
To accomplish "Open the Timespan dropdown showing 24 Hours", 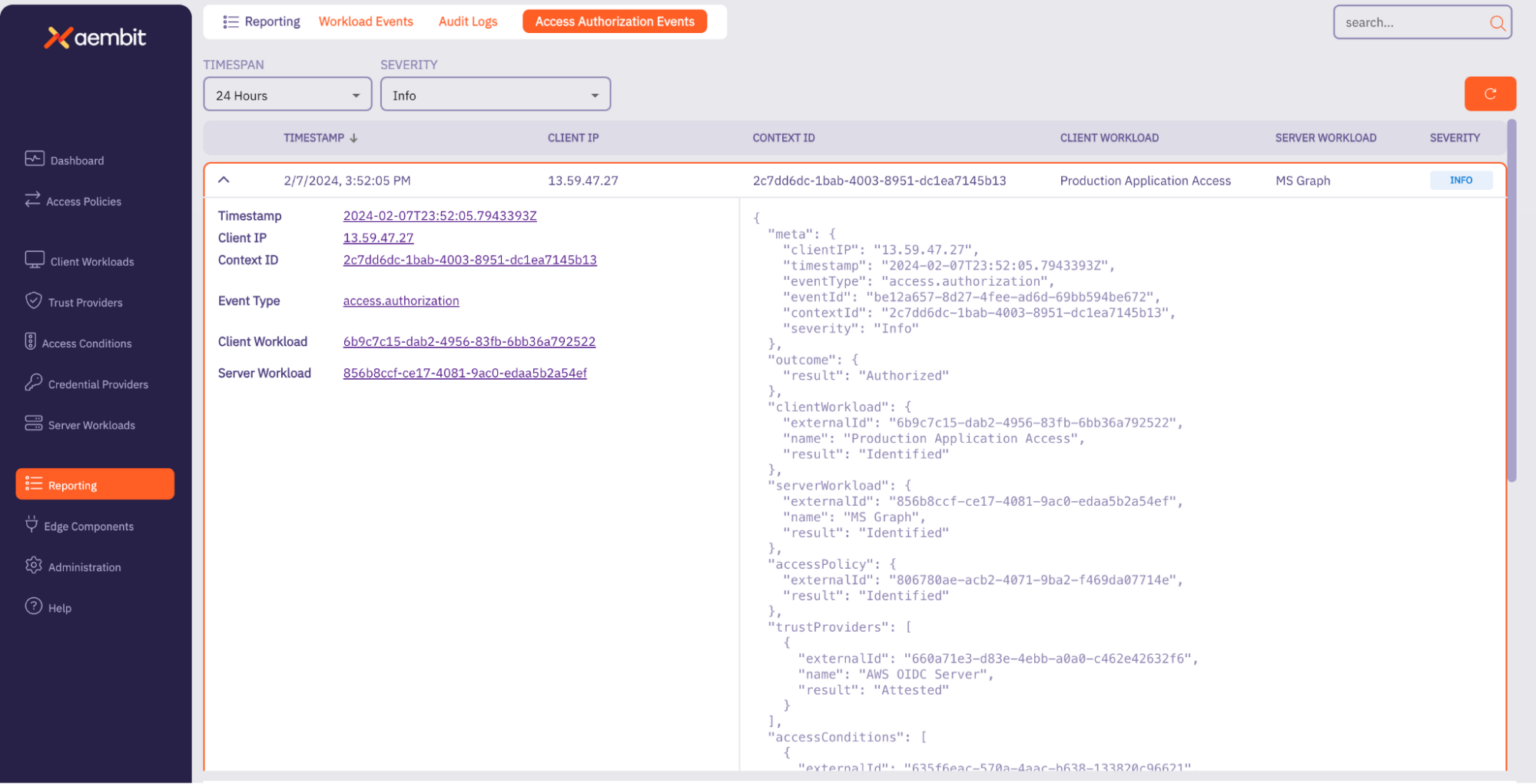I will [x=287, y=93].
